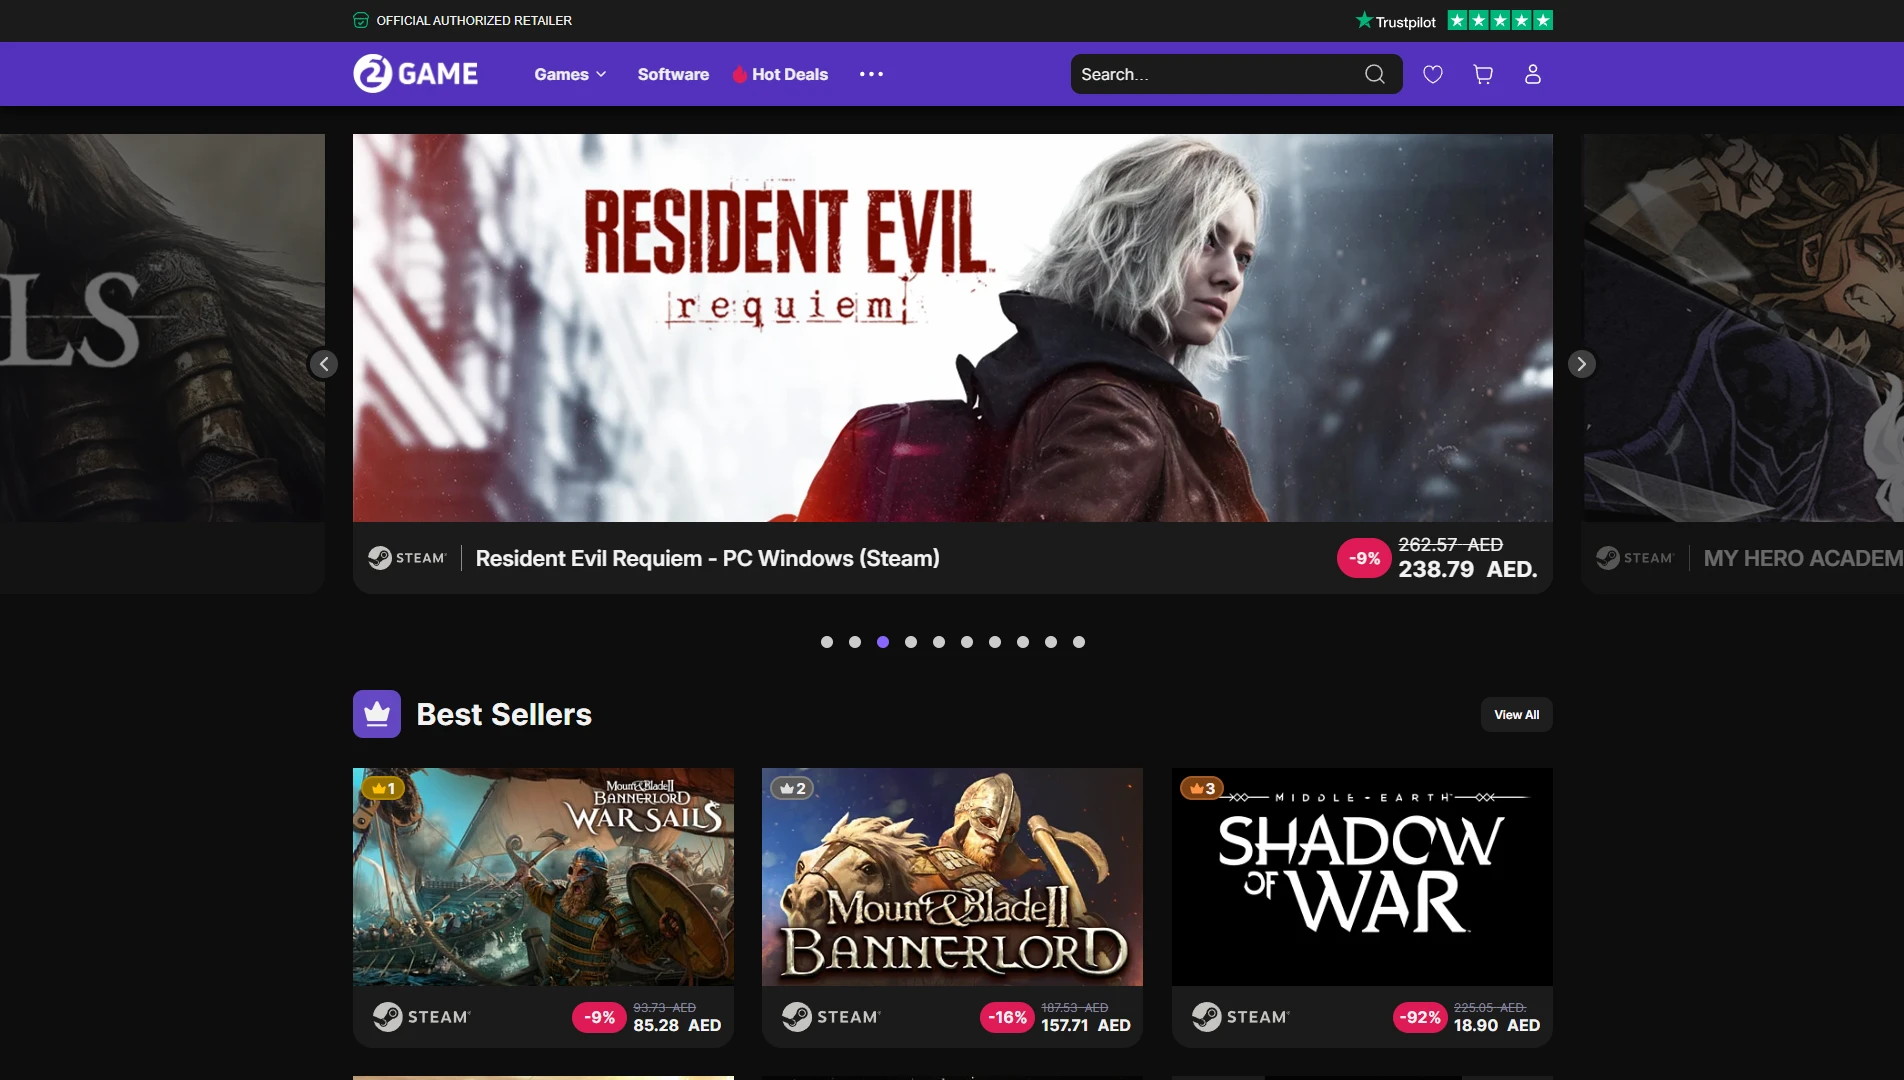1904x1080 pixels.
Task: Click the 238.79 AED price
Action: click(1468, 569)
